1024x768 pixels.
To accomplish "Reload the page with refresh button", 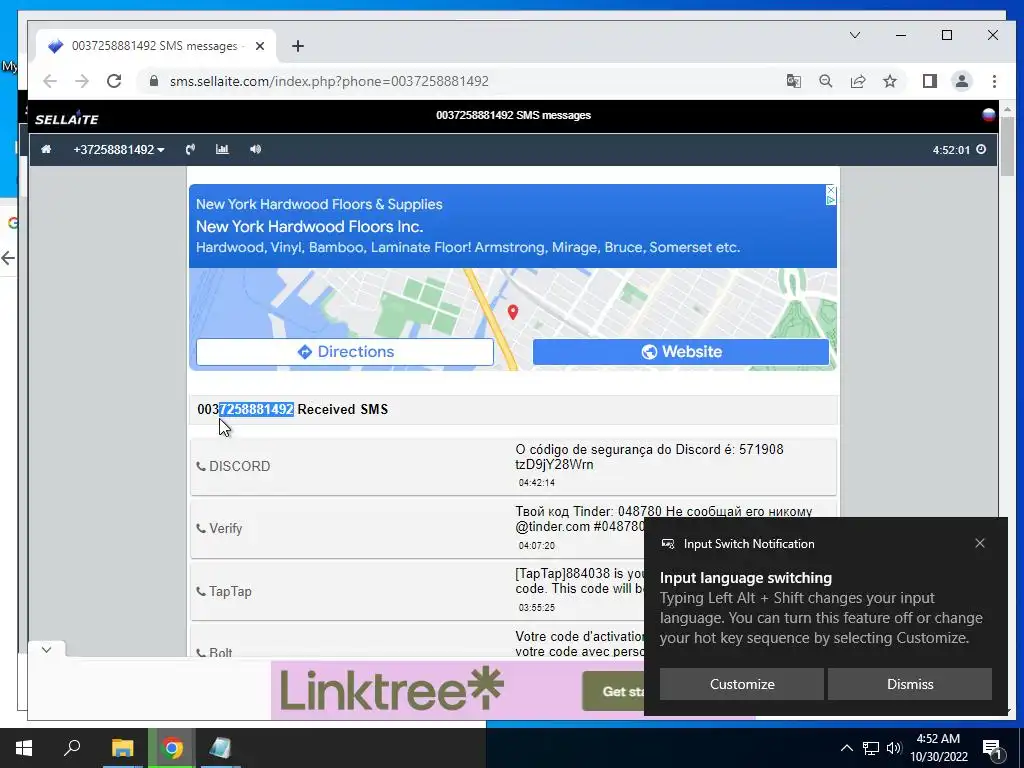I will coord(114,81).
